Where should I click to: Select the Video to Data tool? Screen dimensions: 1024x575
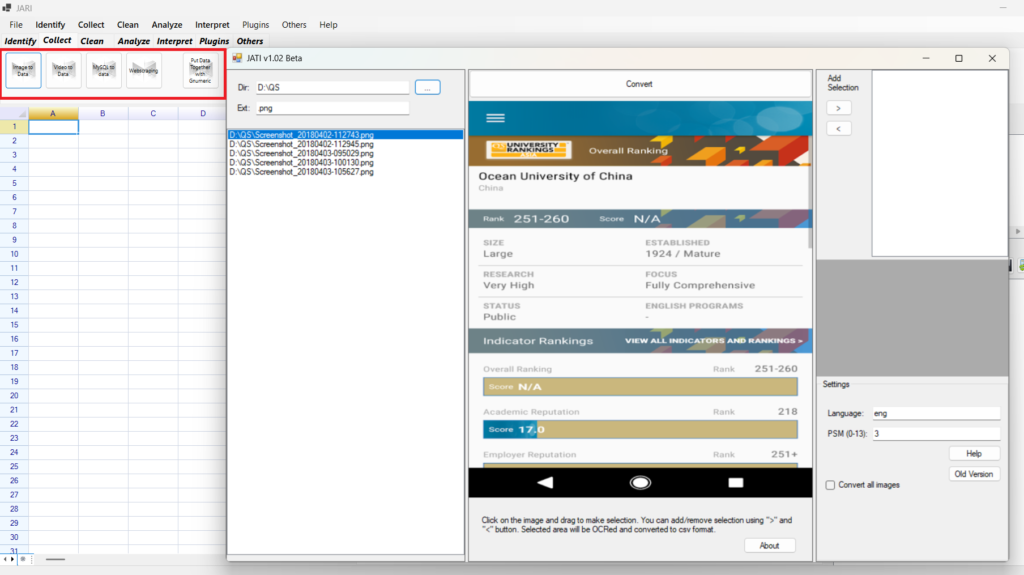[63, 70]
